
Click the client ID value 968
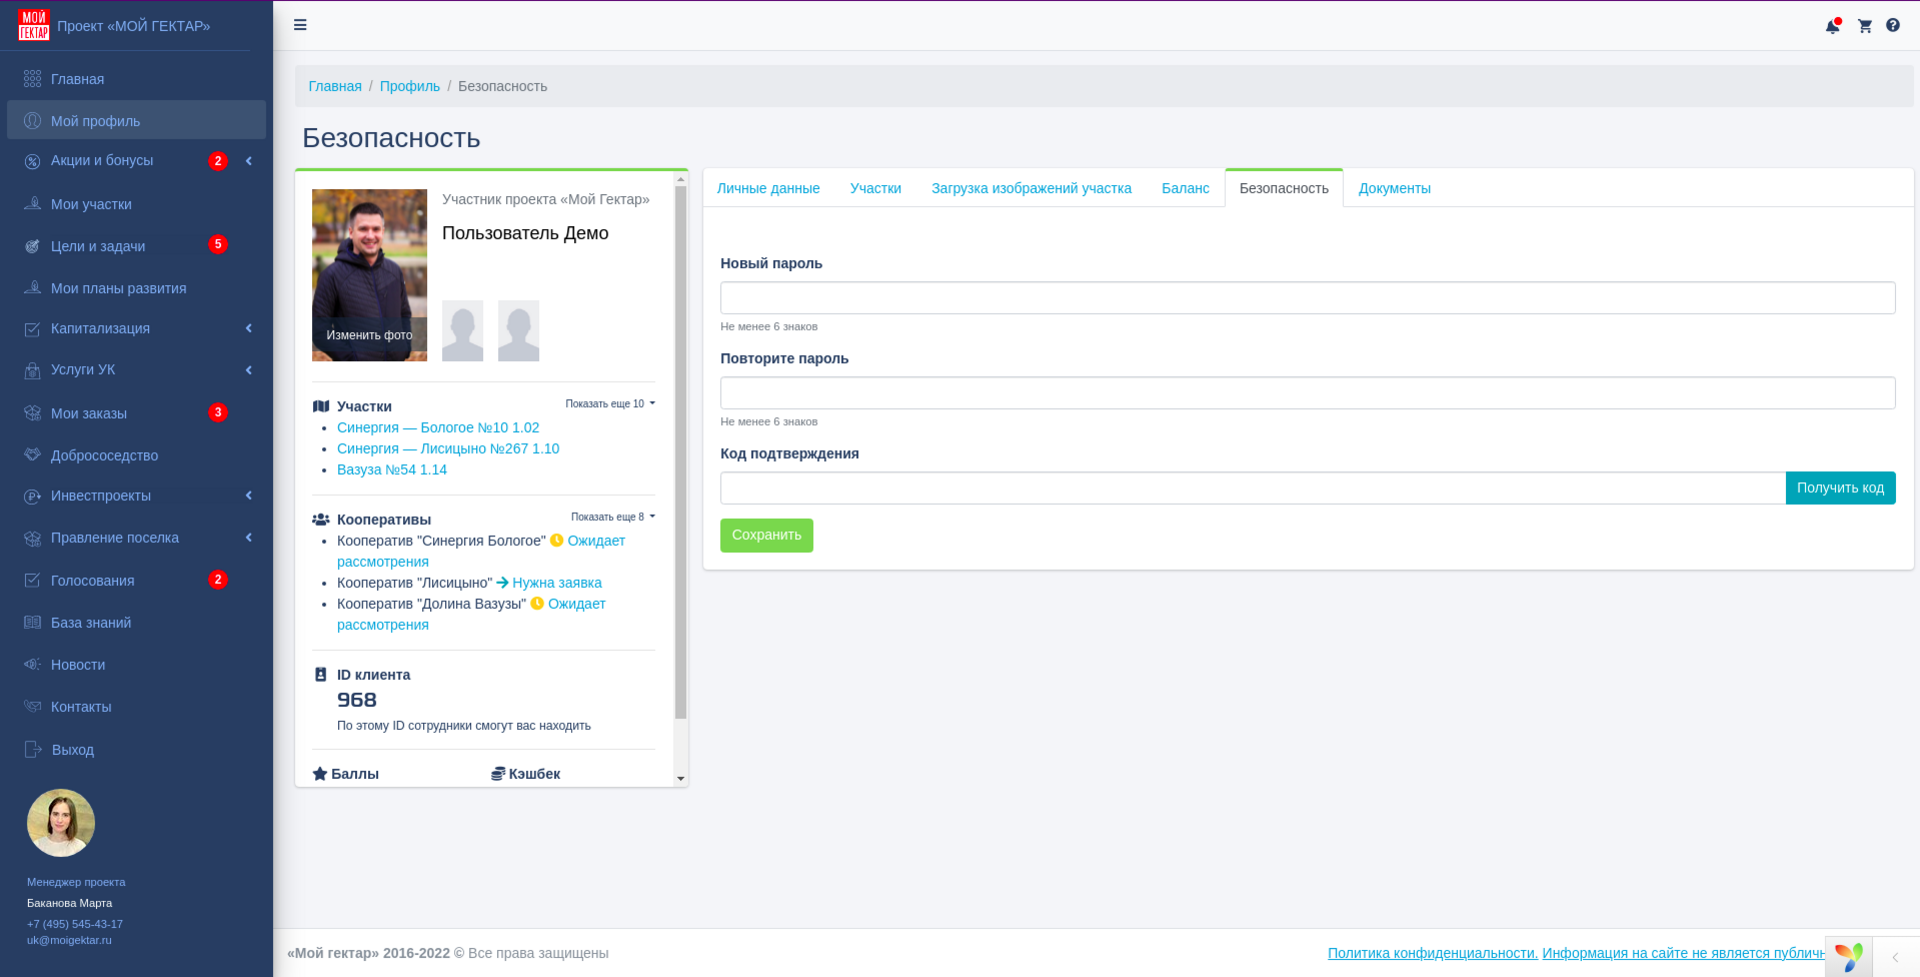point(357,700)
